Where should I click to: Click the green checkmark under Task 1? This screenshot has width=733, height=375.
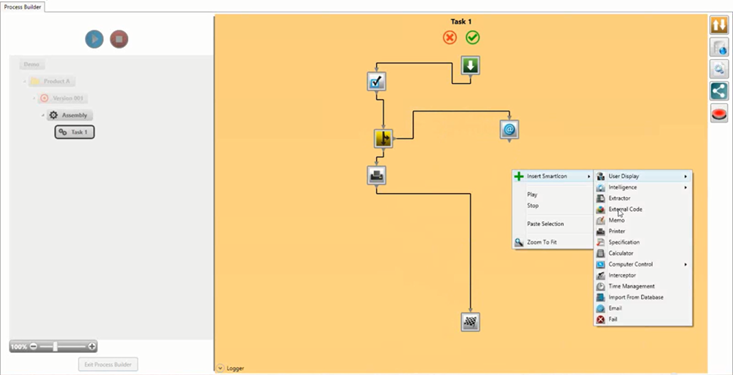coord(473,37)
